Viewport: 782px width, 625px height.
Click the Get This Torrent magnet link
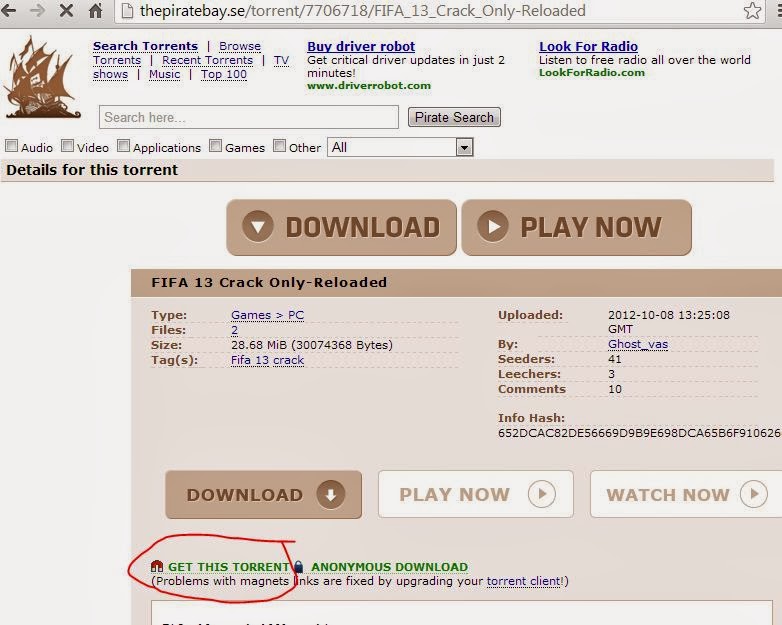pyautogui.click(x=228, y=567)
